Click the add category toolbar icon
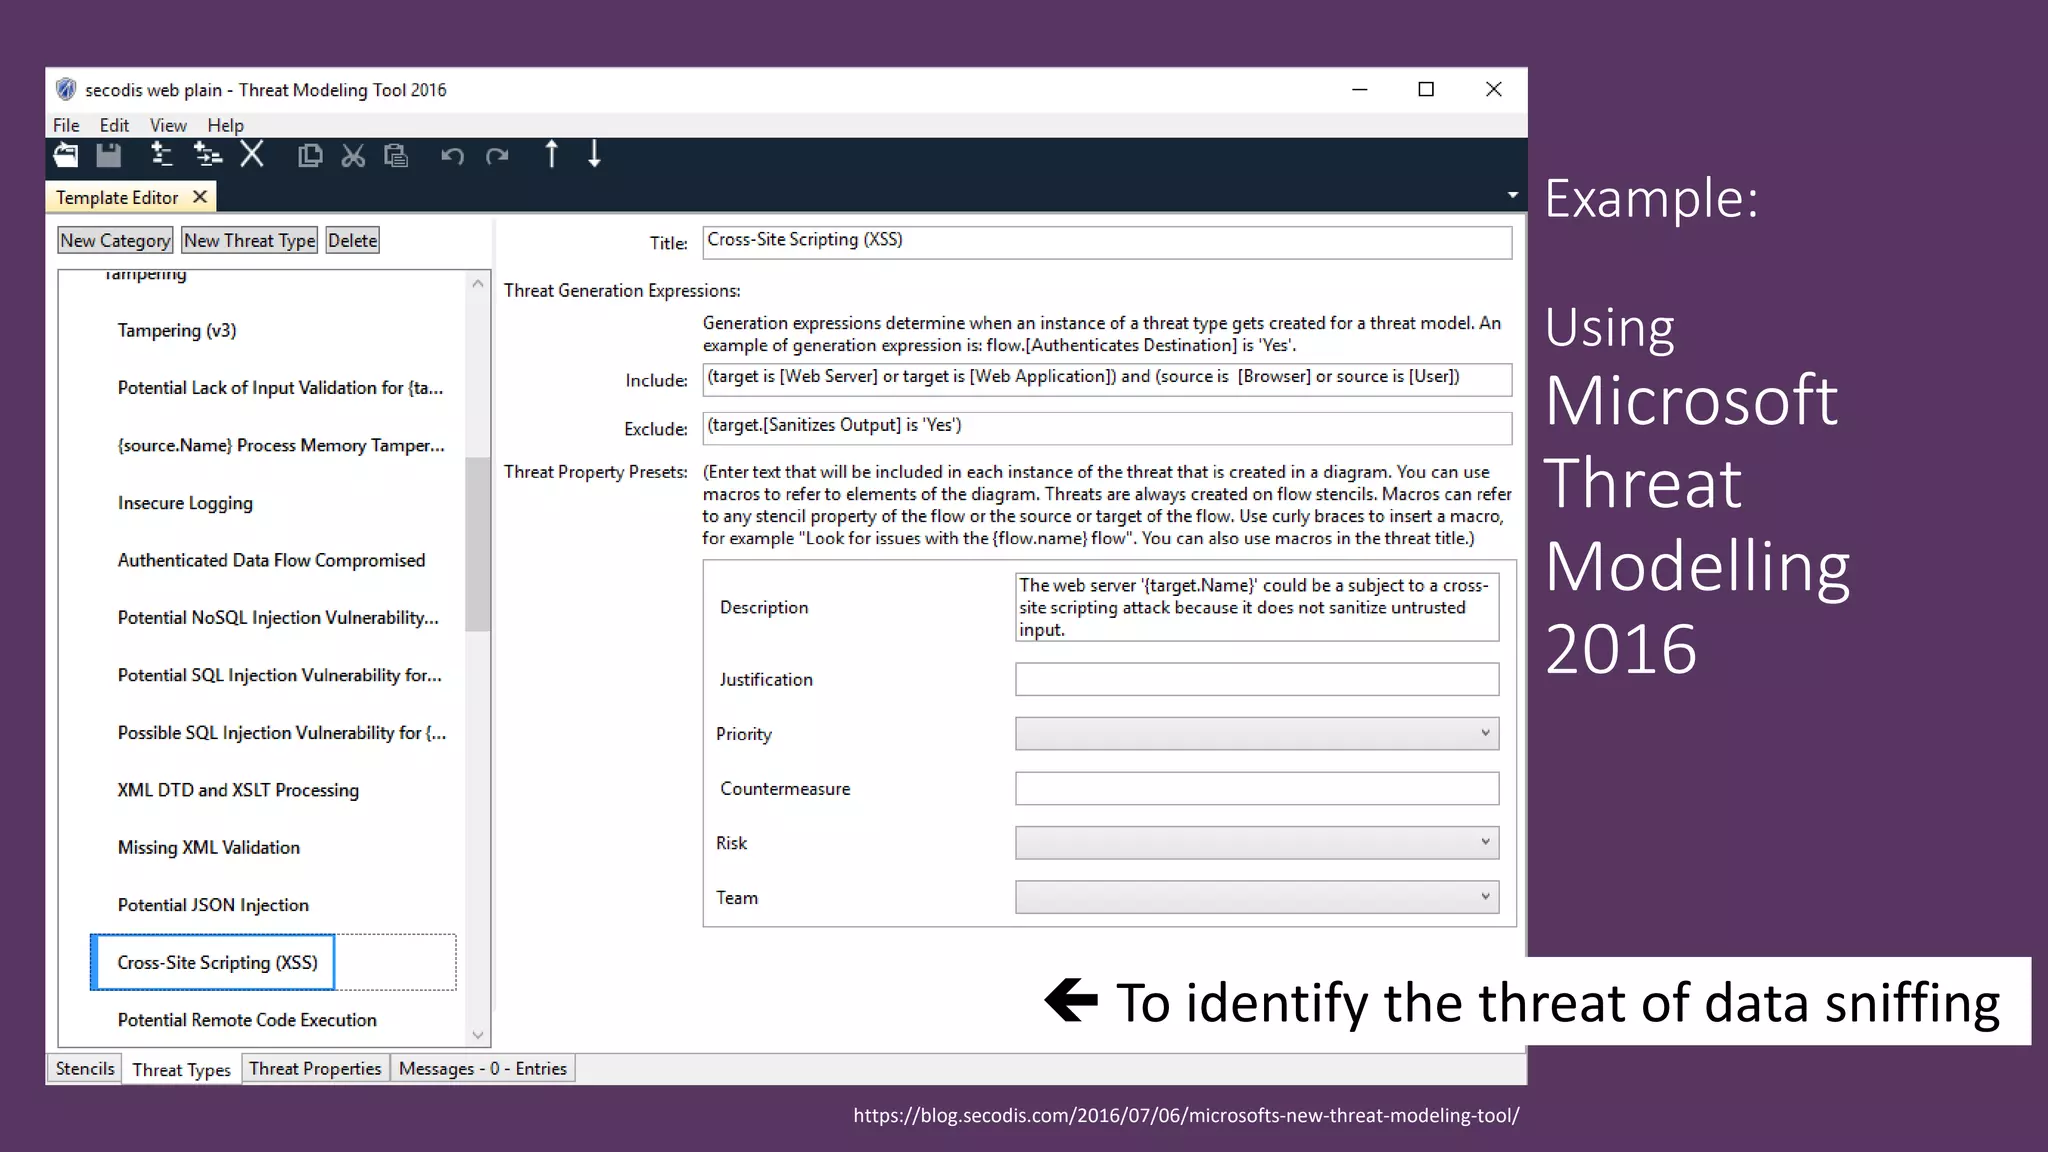This screenshot has width=2048, height=1152. tap(160, 155)
